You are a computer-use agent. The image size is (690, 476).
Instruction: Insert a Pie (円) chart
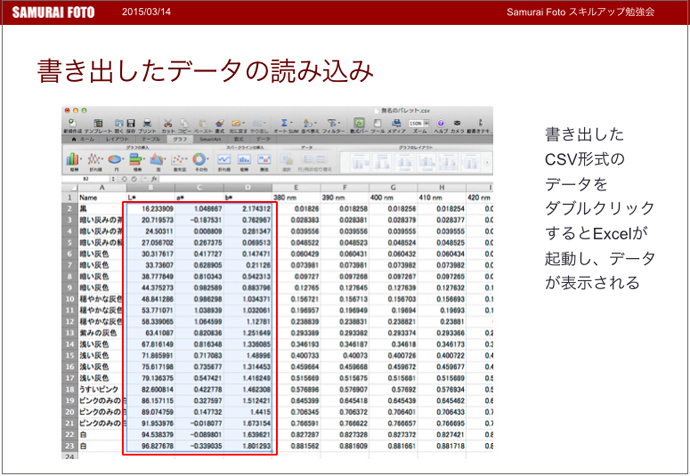coord(114,159)
